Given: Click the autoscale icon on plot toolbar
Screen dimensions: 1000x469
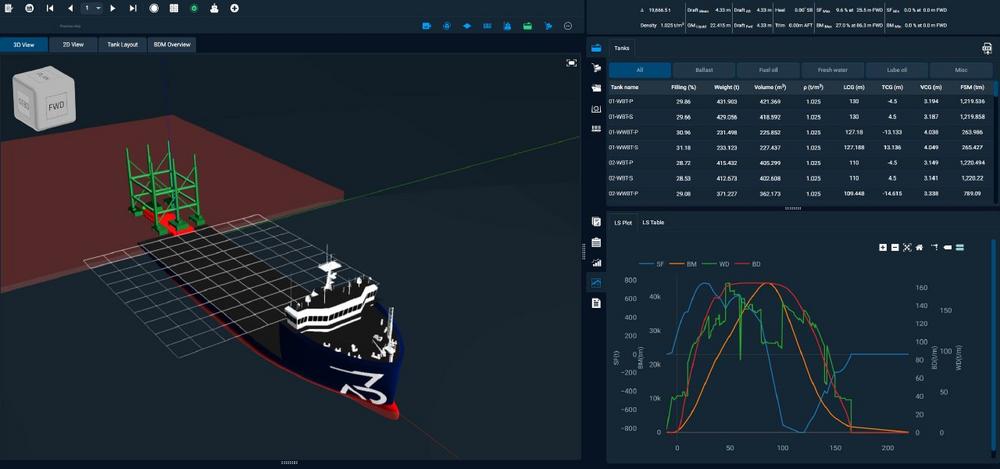Looking at the screenshot, I should coord(907,247).
